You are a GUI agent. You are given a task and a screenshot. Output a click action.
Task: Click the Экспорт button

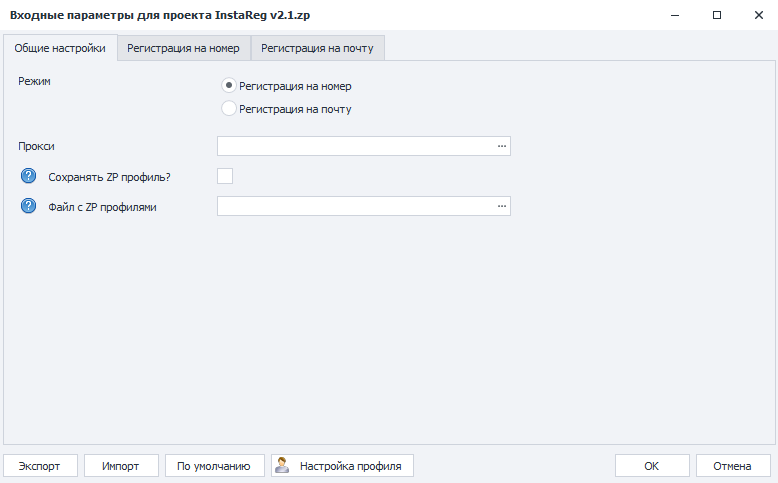pyautogui.click(x=40, y=466)
